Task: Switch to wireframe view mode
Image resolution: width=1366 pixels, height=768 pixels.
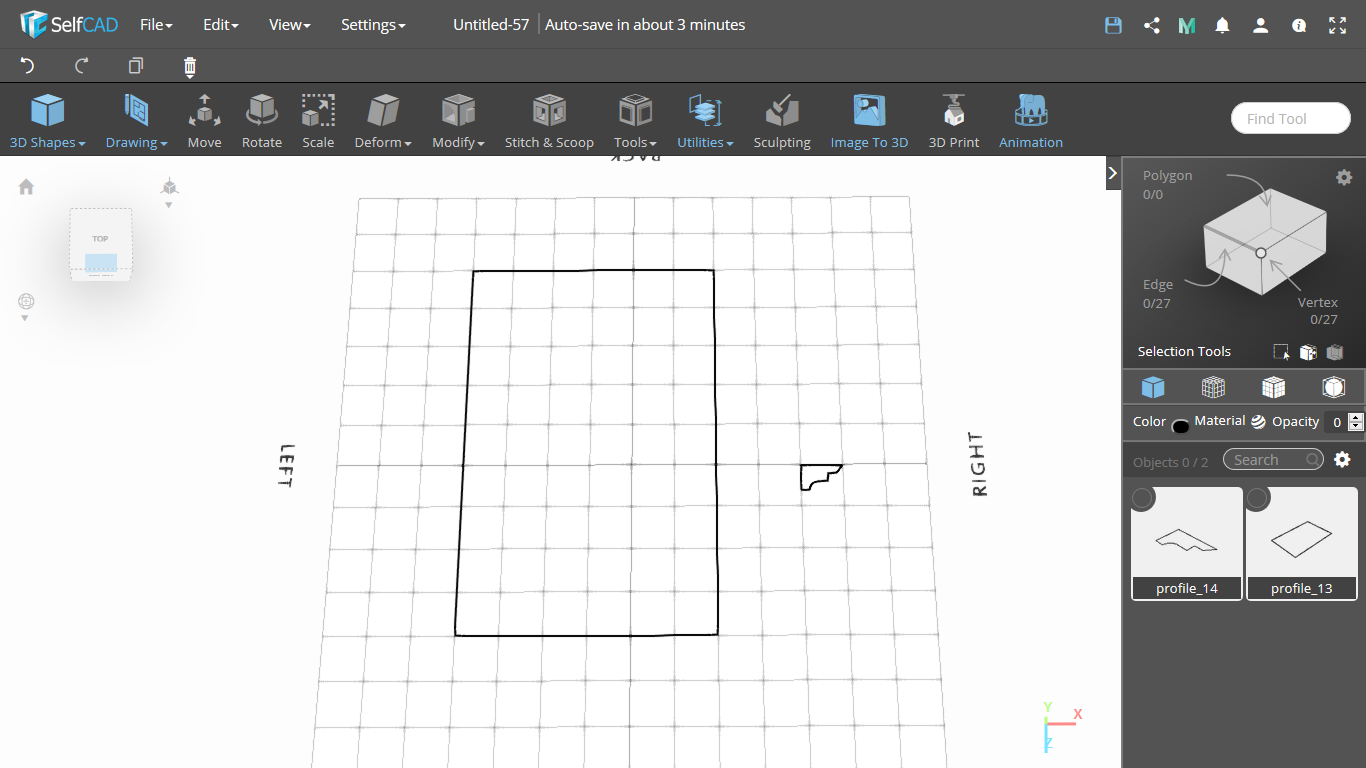Action: point(1213,387)
